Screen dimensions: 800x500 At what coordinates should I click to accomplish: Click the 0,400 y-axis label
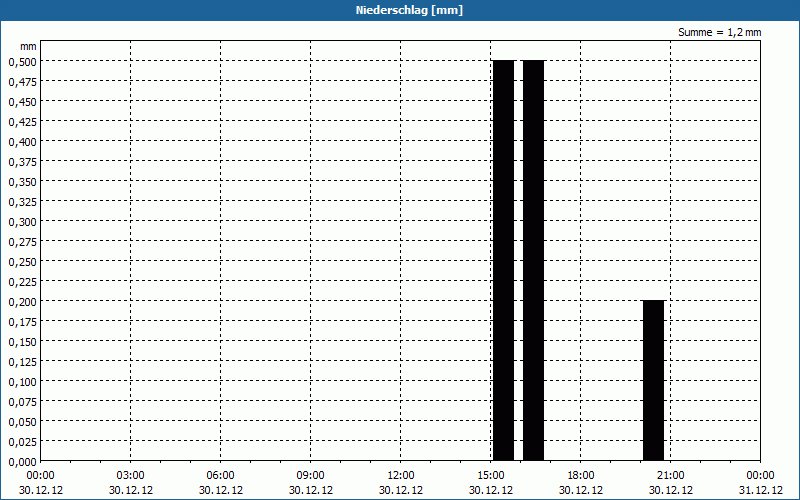pyautogui.click(x=22, y=142)
